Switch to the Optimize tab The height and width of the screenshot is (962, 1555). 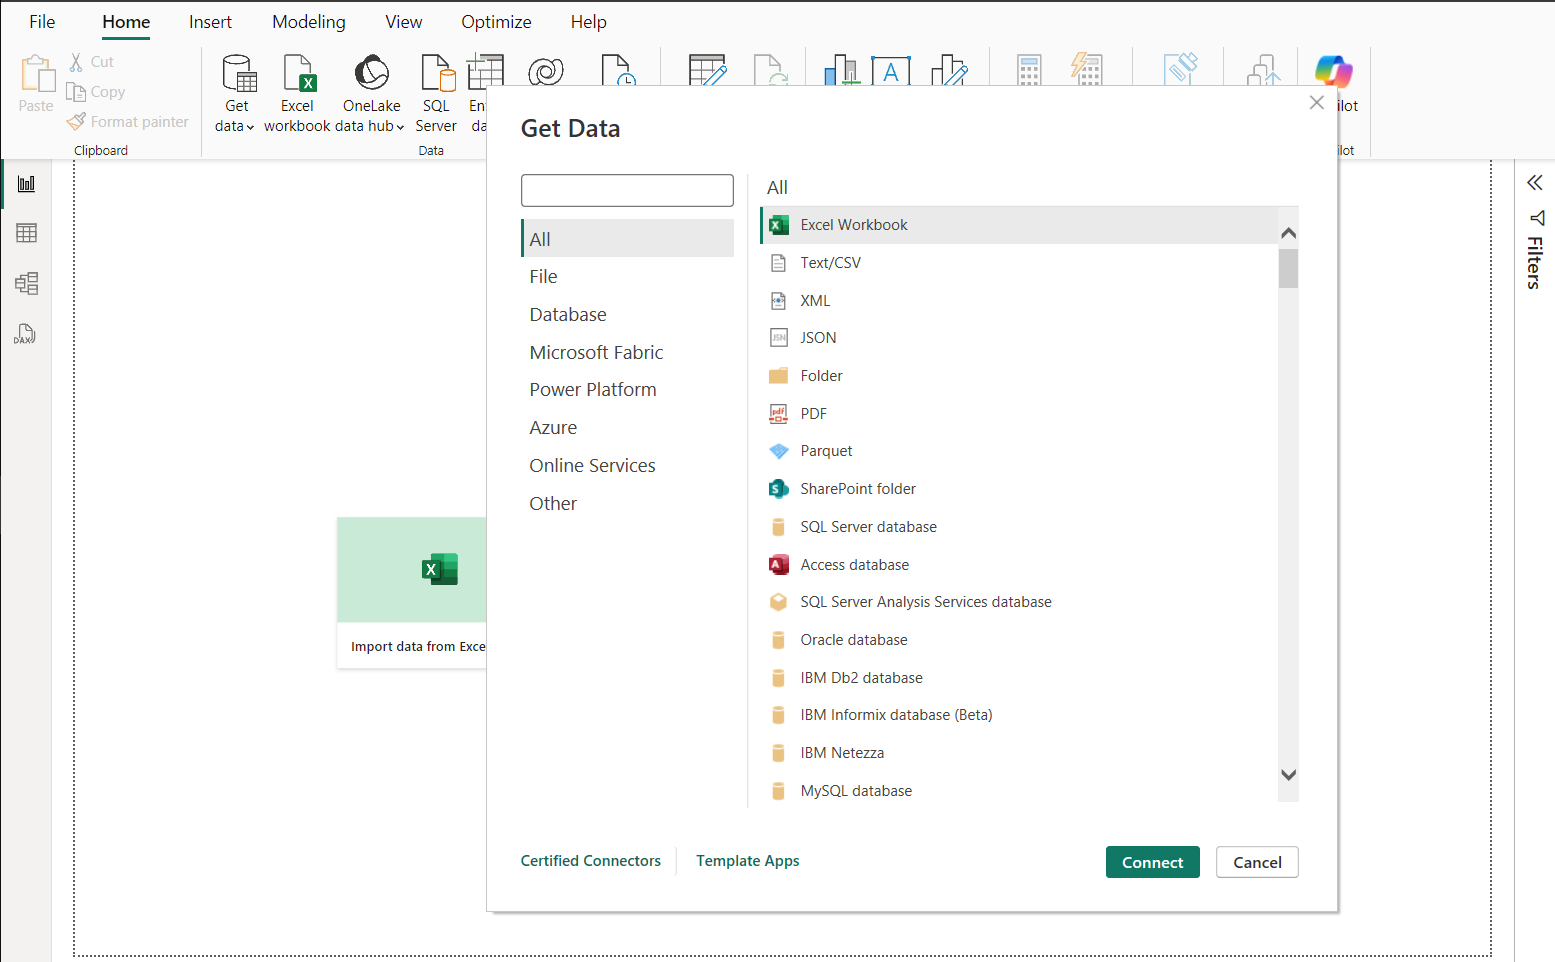(496, 22)
